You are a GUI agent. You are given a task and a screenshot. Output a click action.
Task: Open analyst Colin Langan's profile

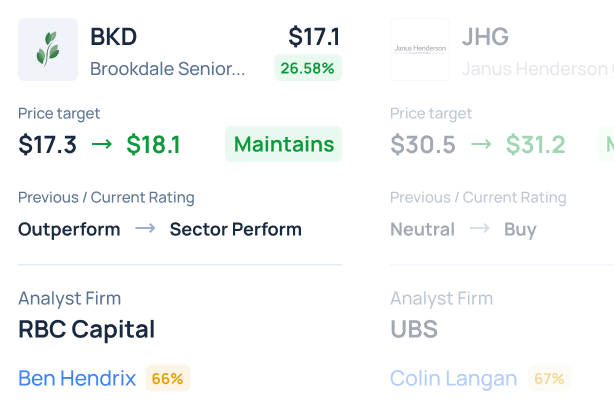(x=453, y=378)
